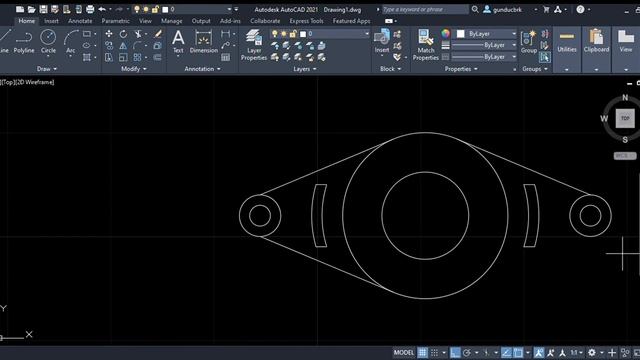640x360 pixels.
Task: Choose the Hatch tool in Draw panel
Action: click(87, 57)
